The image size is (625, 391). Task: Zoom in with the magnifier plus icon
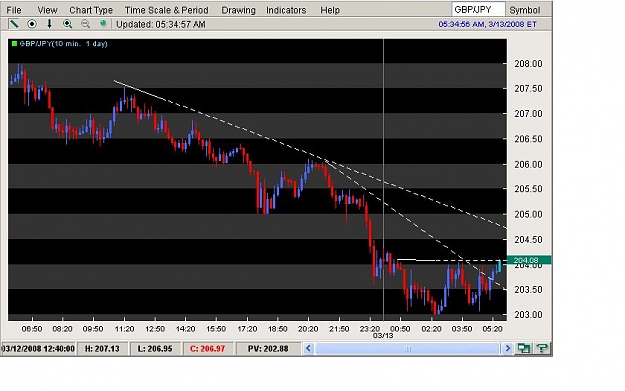67,24
